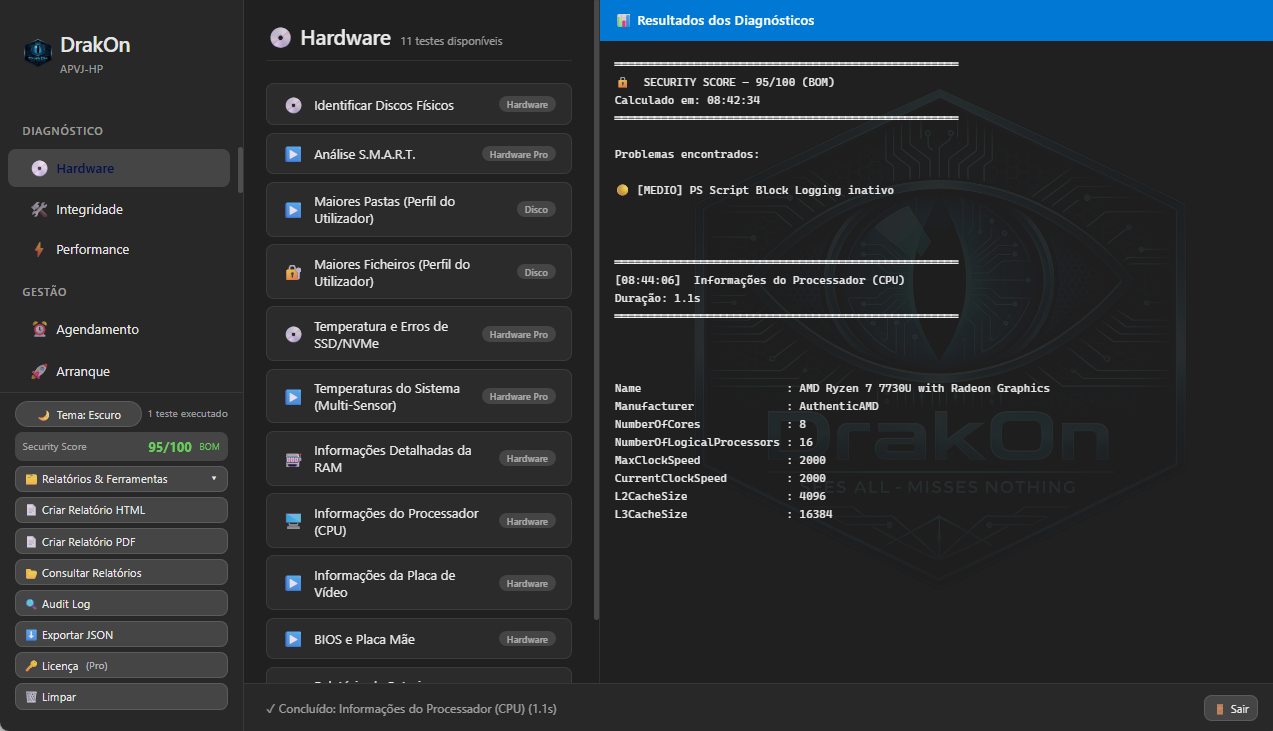Click the Sair exit button

[x=1231, y=709]
